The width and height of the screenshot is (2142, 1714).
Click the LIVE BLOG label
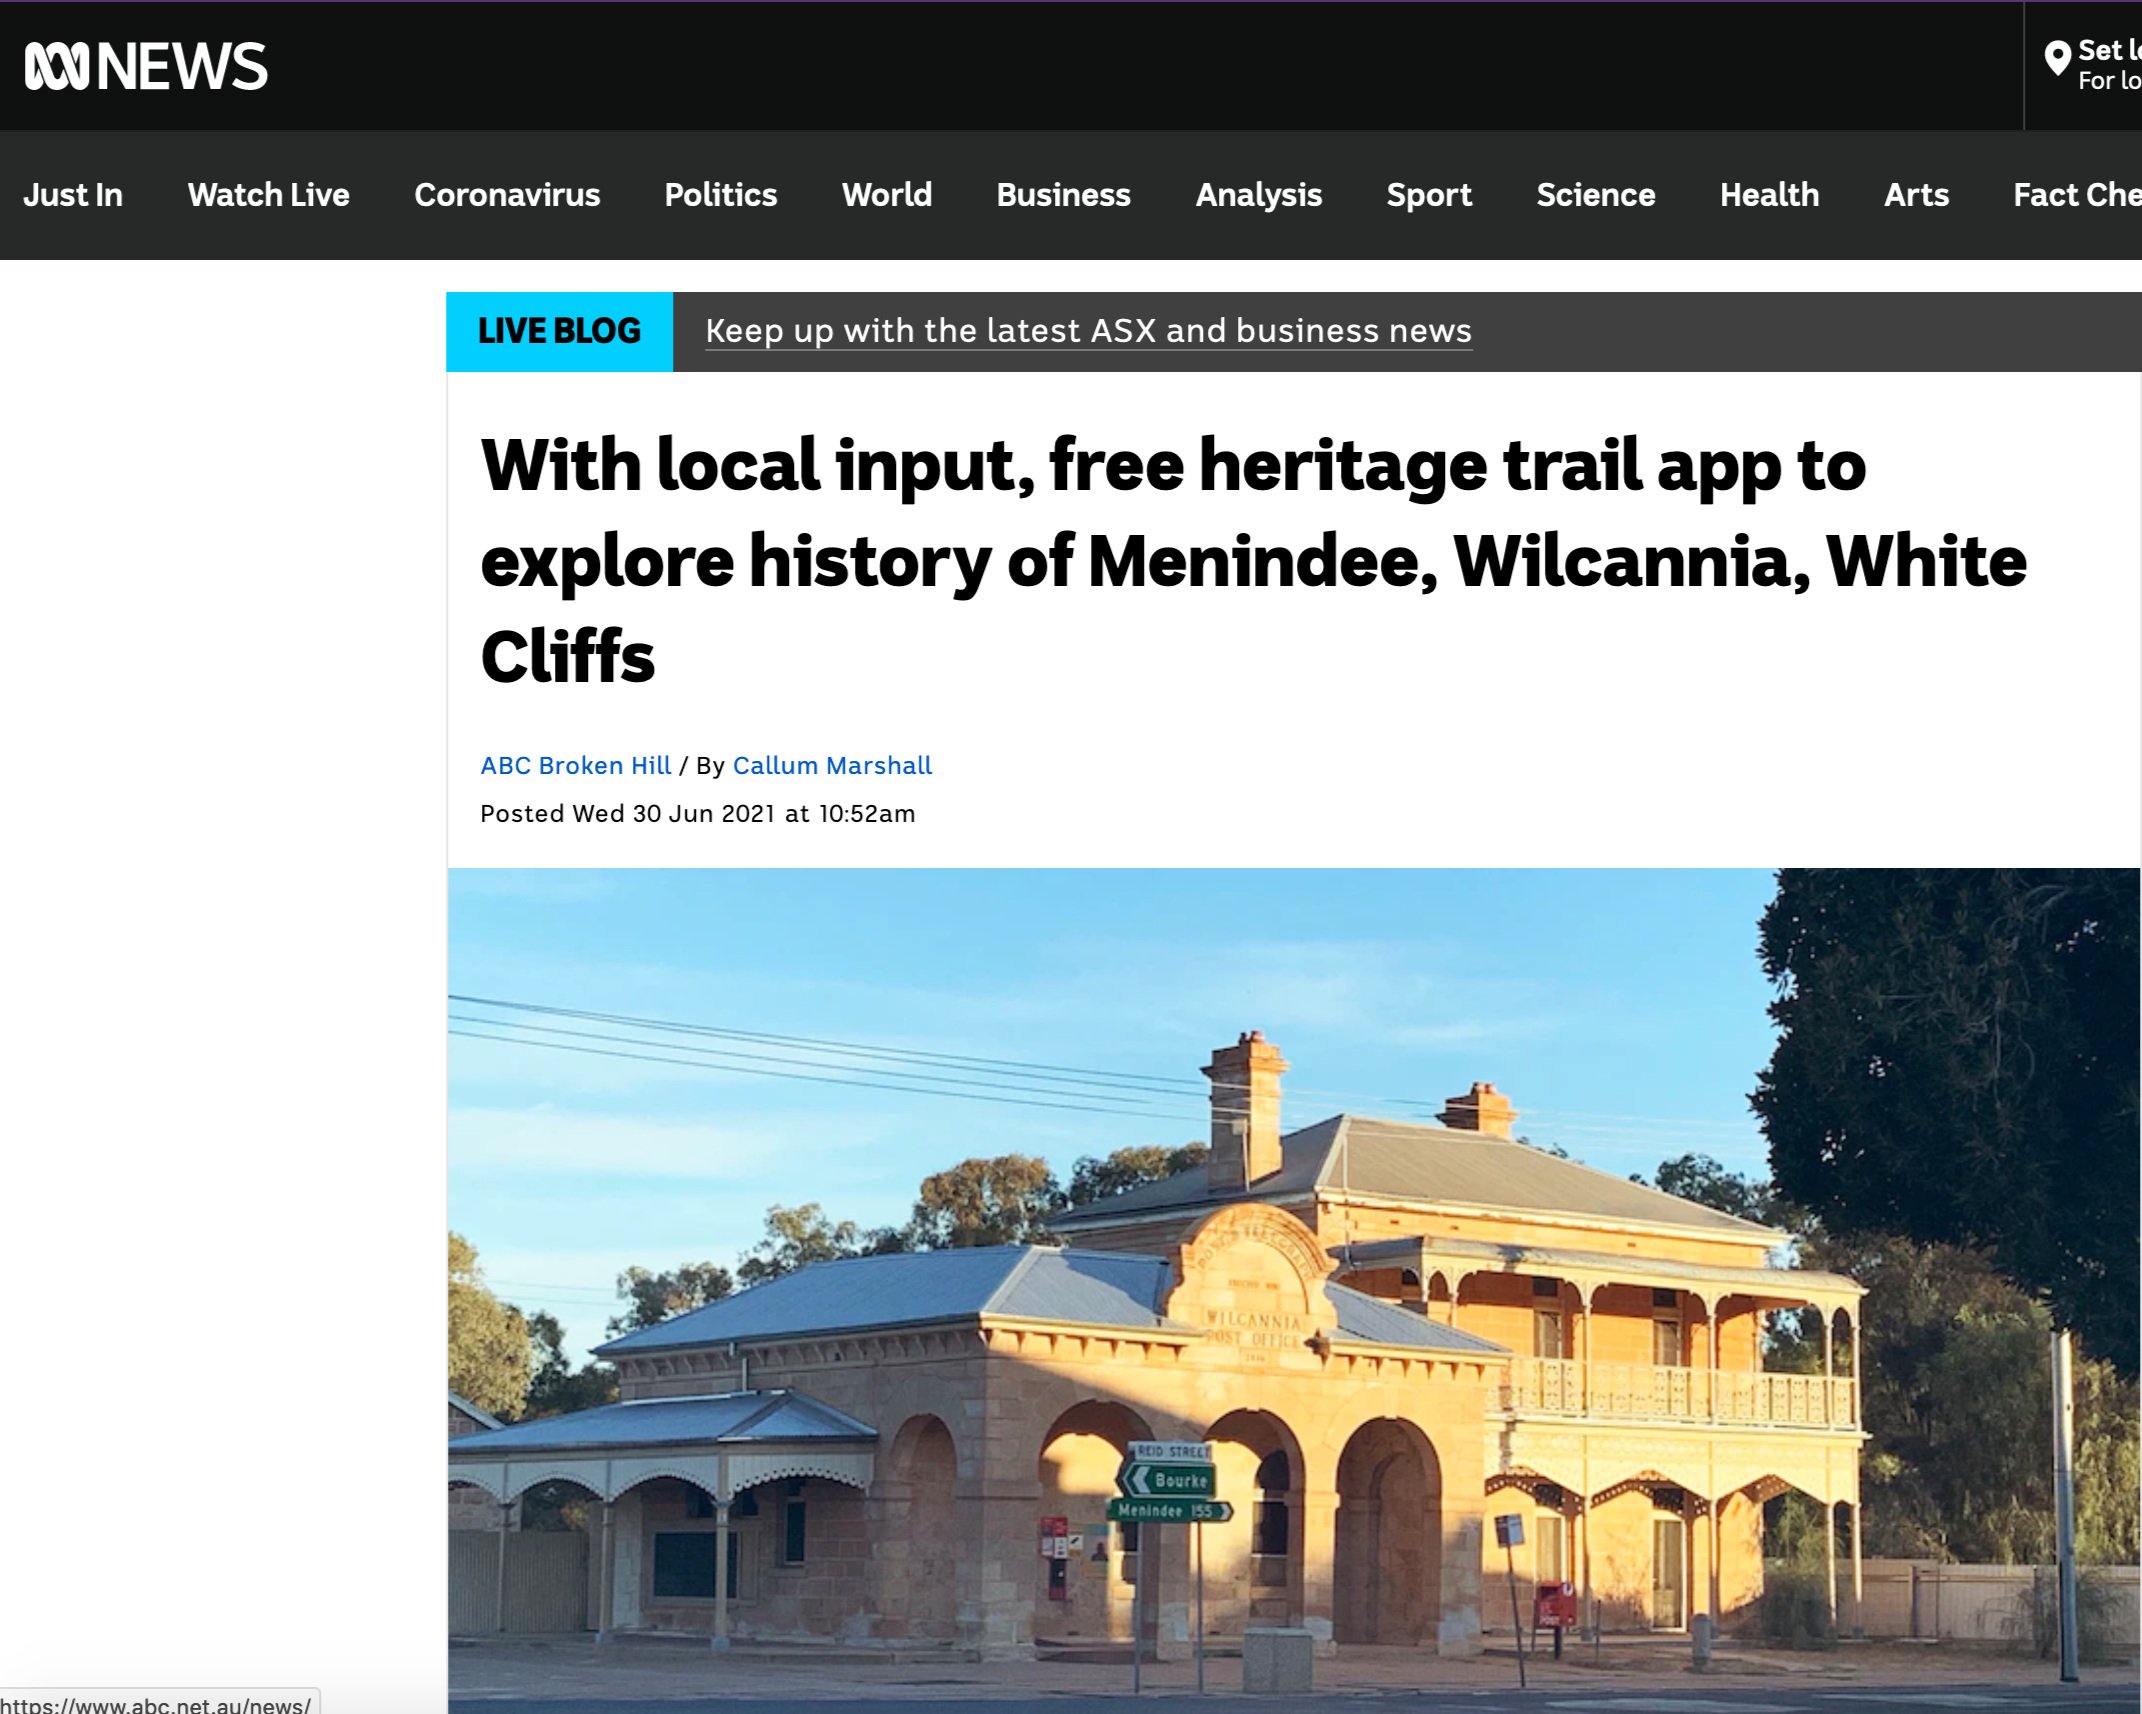click(x=560, y=331)
